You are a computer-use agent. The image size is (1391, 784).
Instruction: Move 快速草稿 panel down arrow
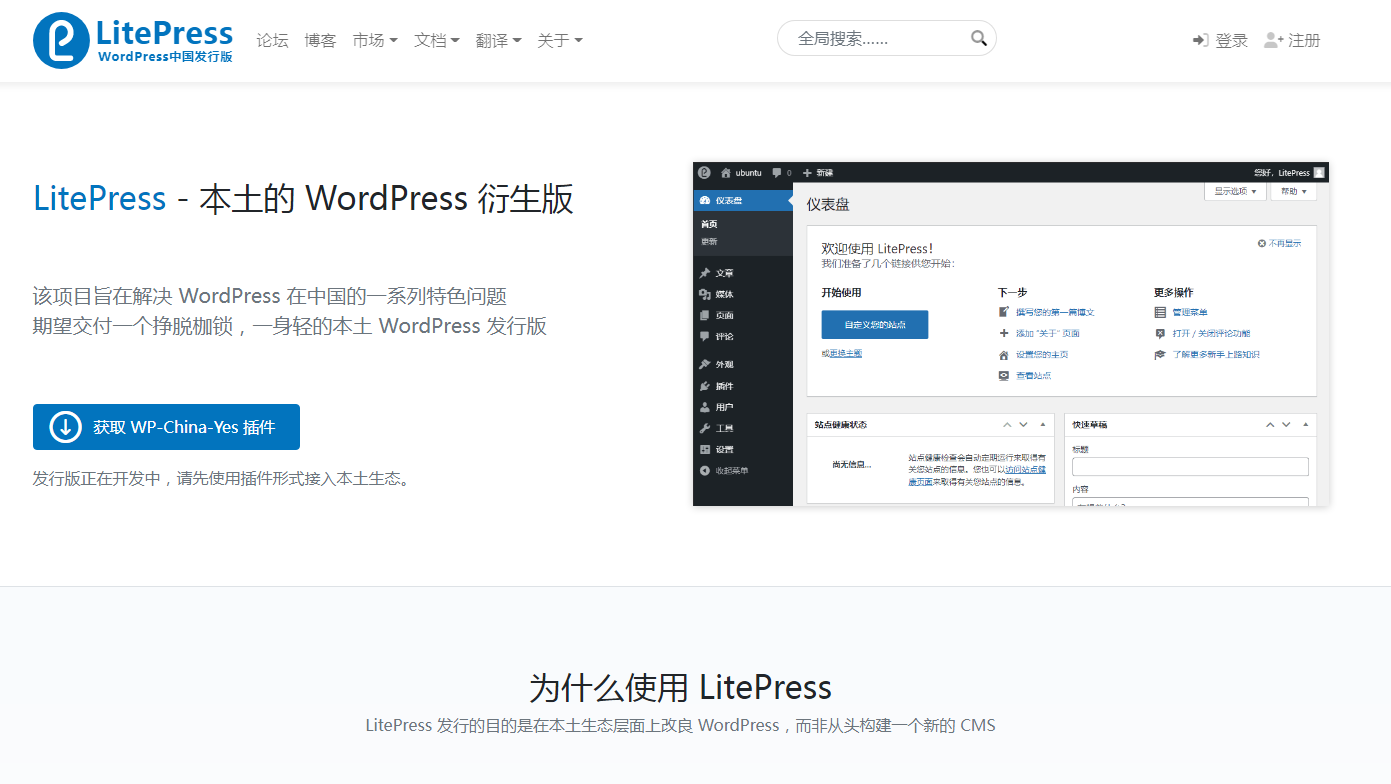coord(1286,425)
